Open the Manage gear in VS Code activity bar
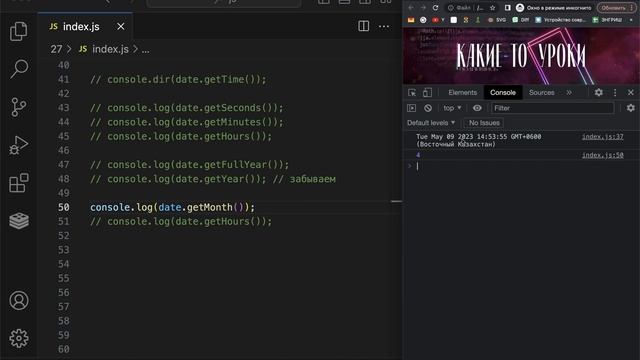This screenshot has width=640, height=360. (19, 338)
